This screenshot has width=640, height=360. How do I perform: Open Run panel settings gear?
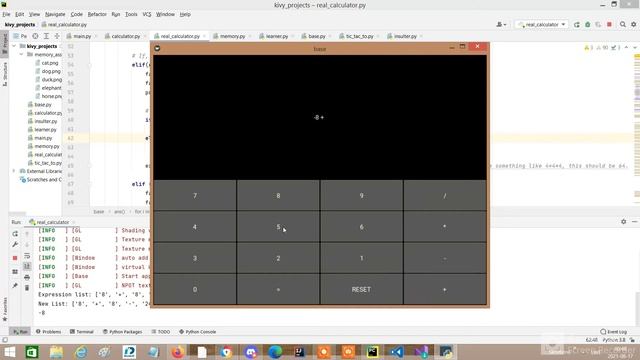(x=624, y=222)
